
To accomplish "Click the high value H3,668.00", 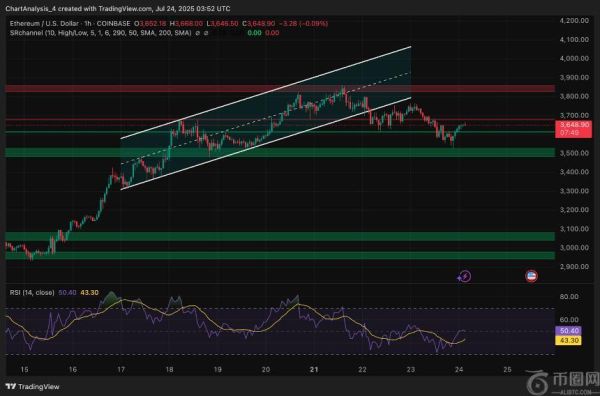I will click(x=186, y=24).
